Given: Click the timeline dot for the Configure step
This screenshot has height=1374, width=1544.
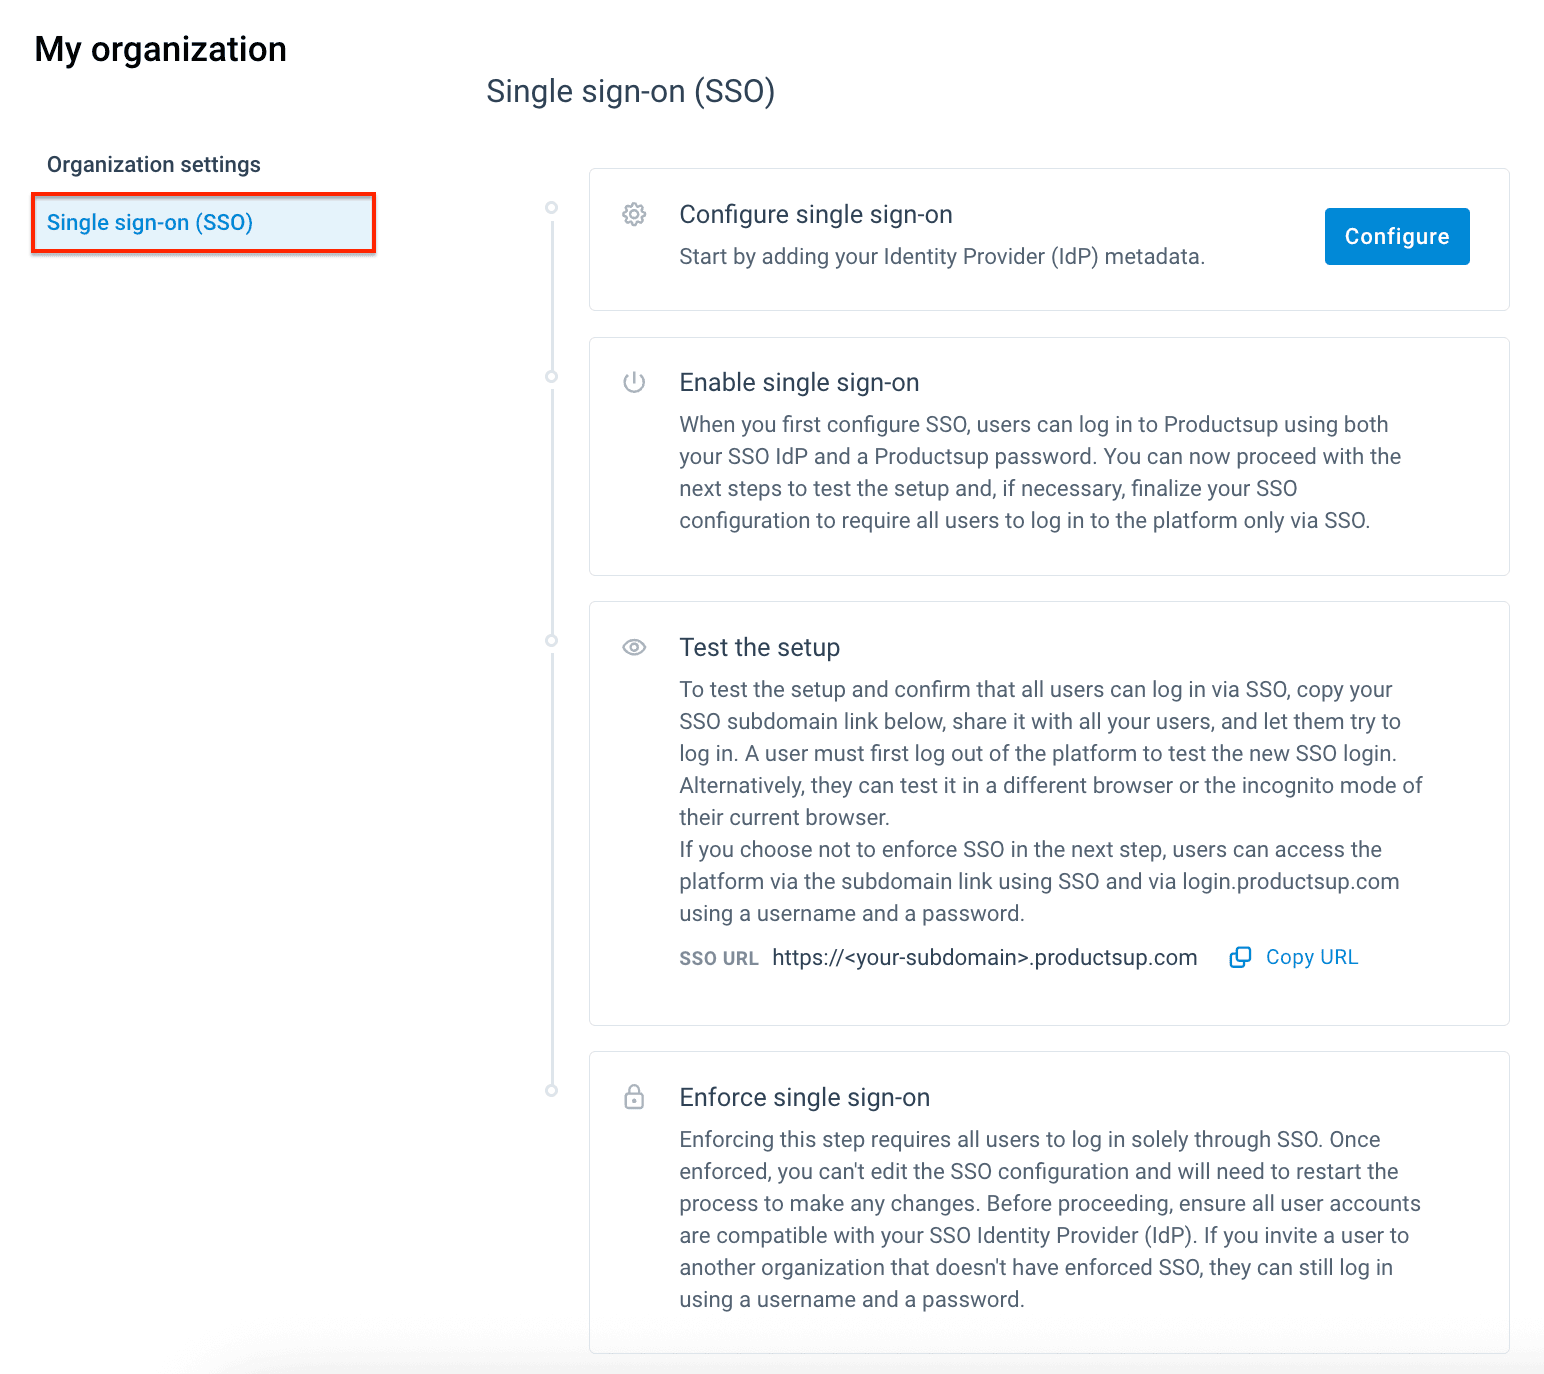Looking at the screenshot, I should click(551, 208).
